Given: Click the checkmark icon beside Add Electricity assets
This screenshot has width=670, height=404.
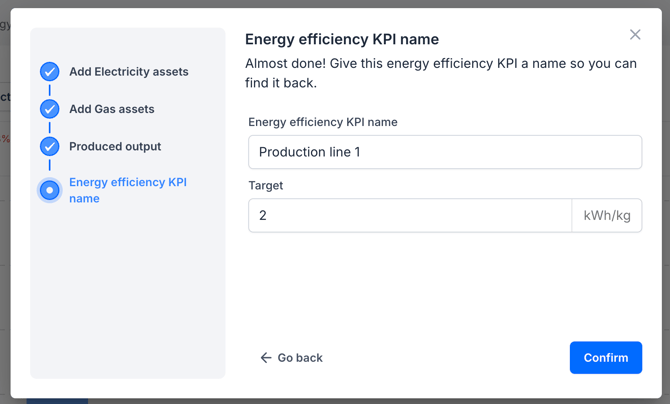Looking at the screenshot, I should (x=50, y=72).
